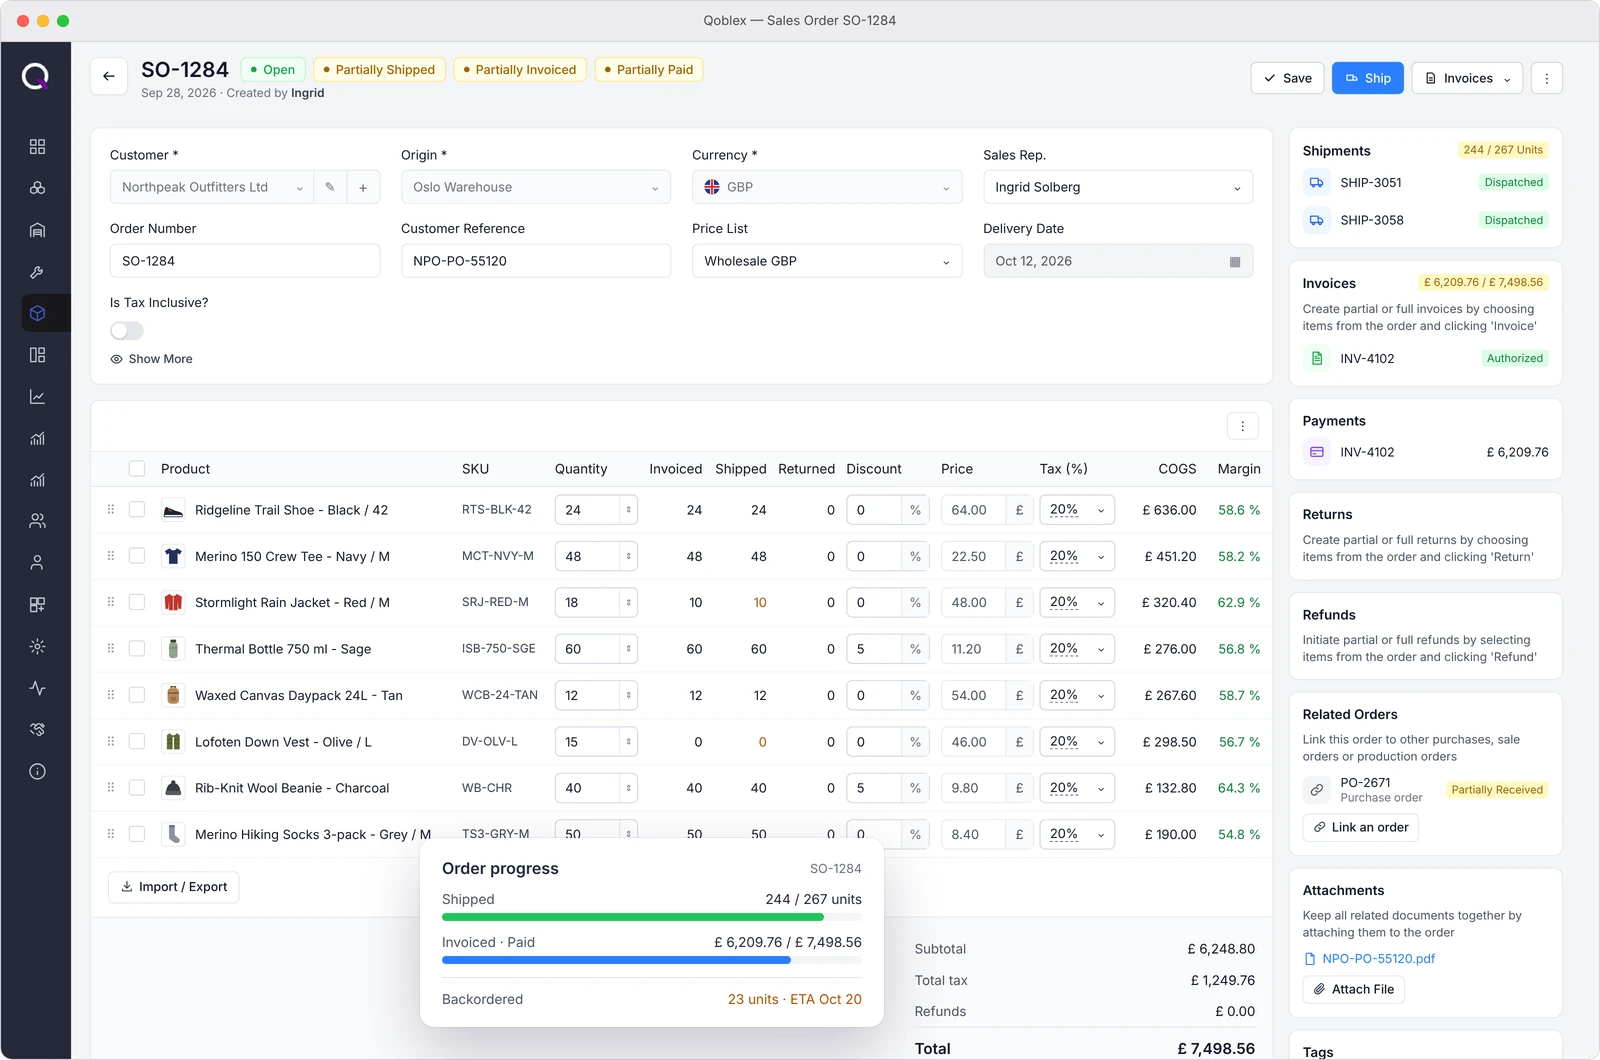Open the sales box icon in sidebar
Screen dimensions: 1600x1060
(x=37, y=313)
